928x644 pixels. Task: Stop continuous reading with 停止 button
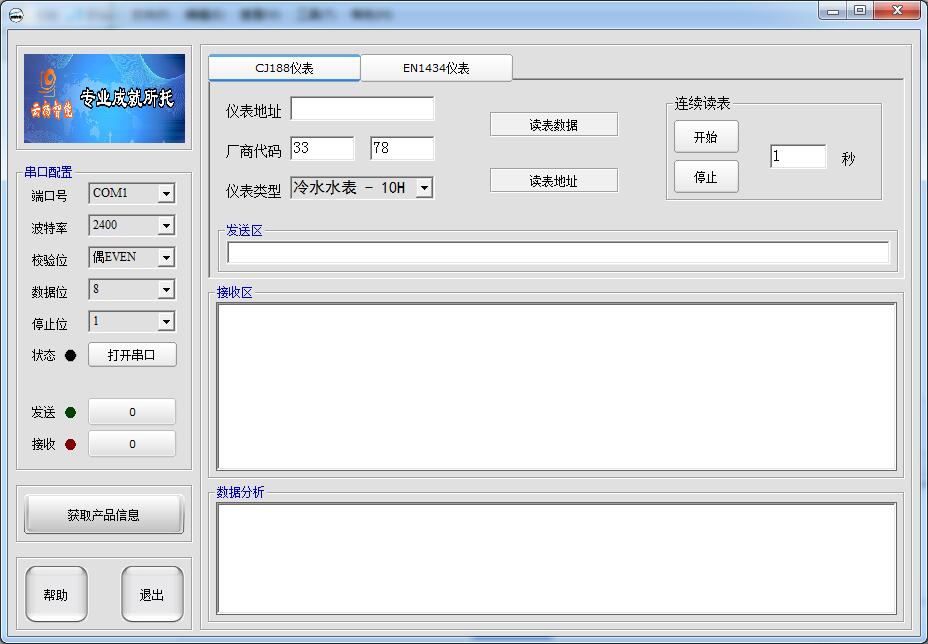coord(705,177)
